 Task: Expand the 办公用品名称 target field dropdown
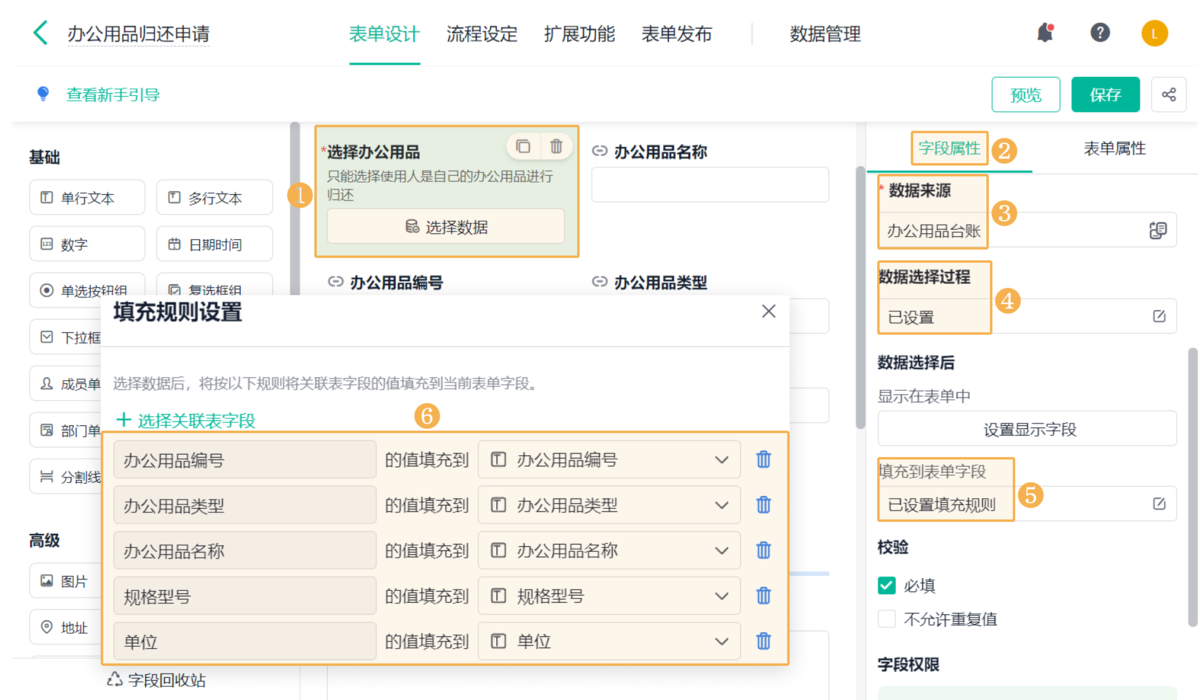point(721,551)
